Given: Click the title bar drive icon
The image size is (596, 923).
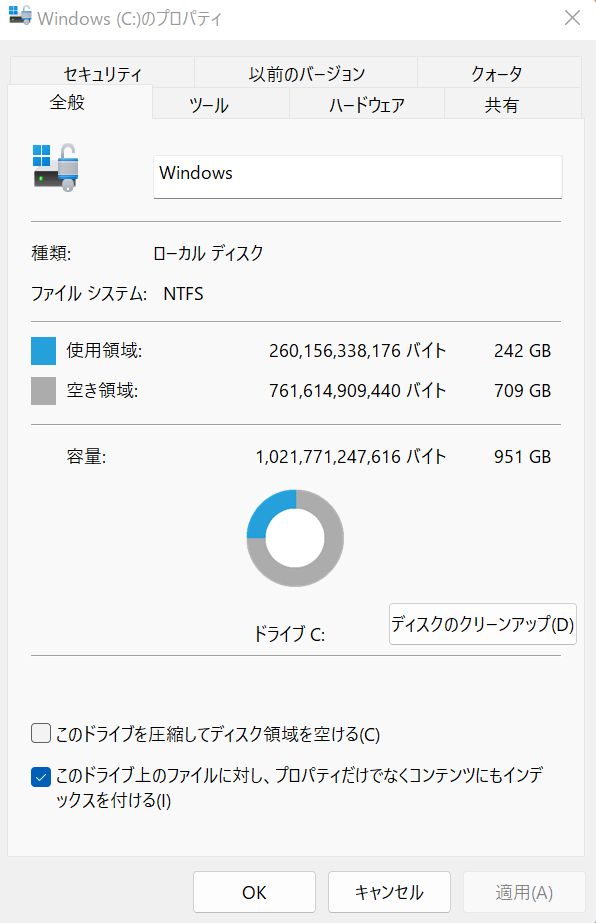Looking at the screenshot, I should (20, 15).
